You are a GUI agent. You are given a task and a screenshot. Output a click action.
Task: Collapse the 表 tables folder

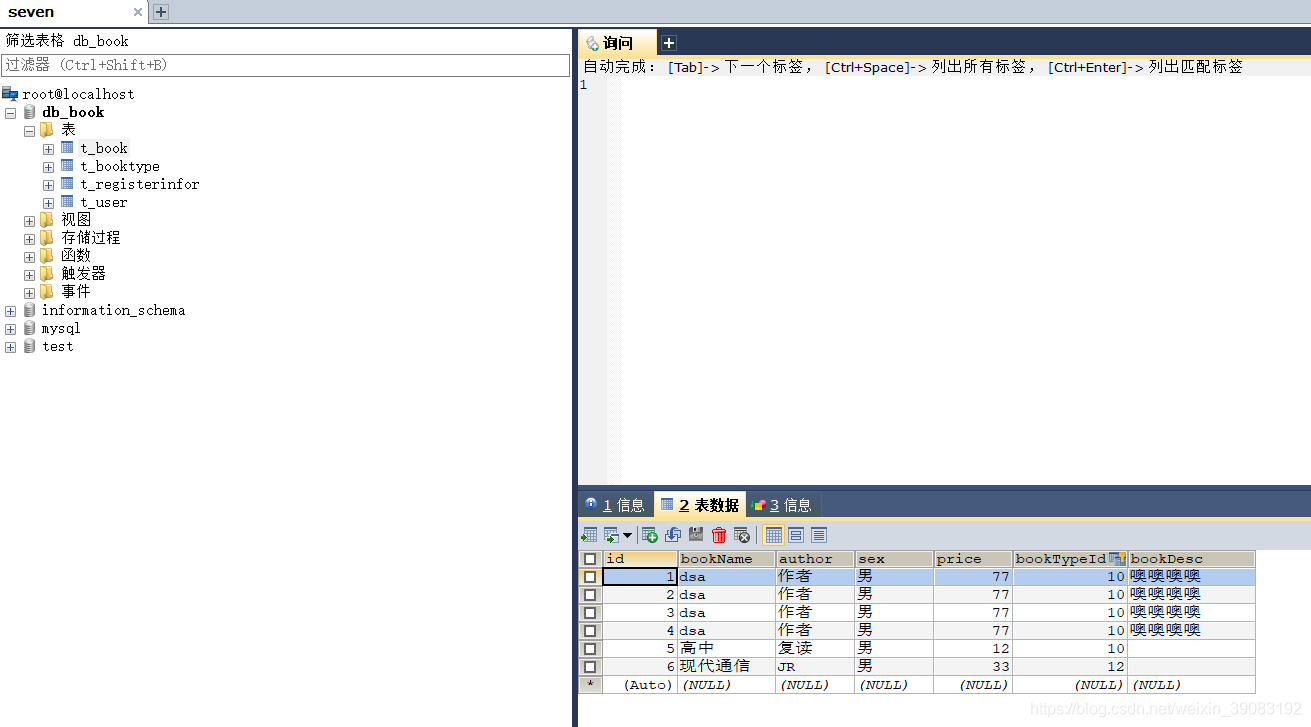pos(29,131)
